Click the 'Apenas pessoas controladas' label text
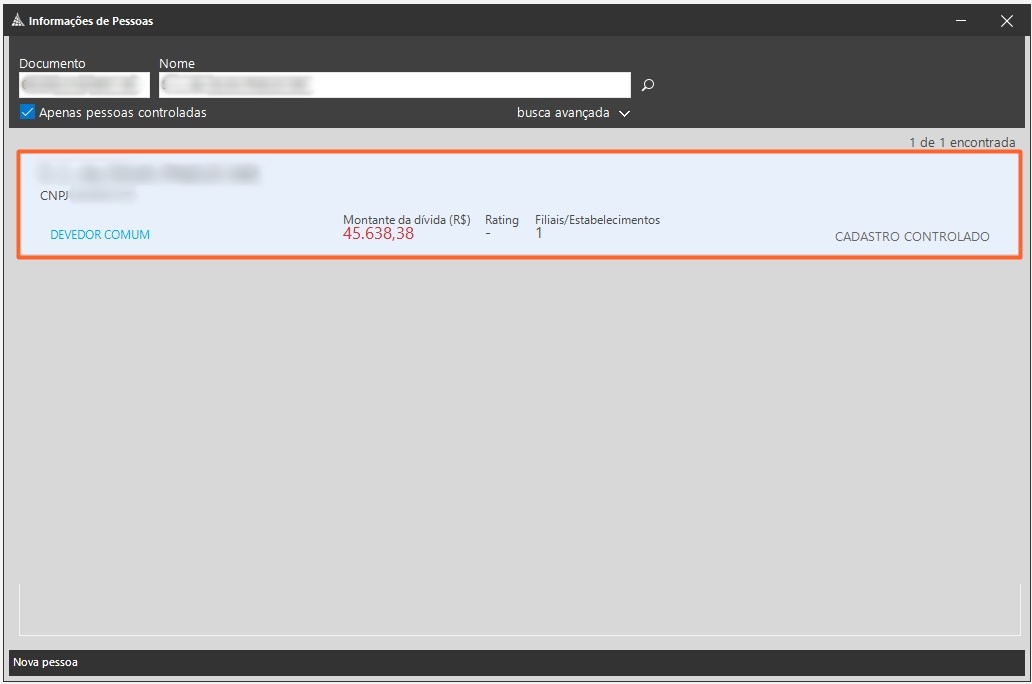Viewport: 1032px width, 684px height. [122, 113]
